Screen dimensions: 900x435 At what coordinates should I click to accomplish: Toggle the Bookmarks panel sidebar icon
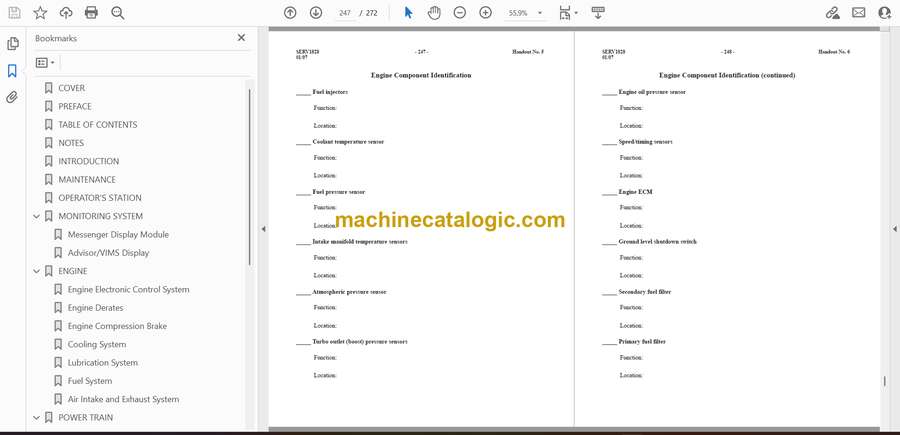click(x=12, y=71)
